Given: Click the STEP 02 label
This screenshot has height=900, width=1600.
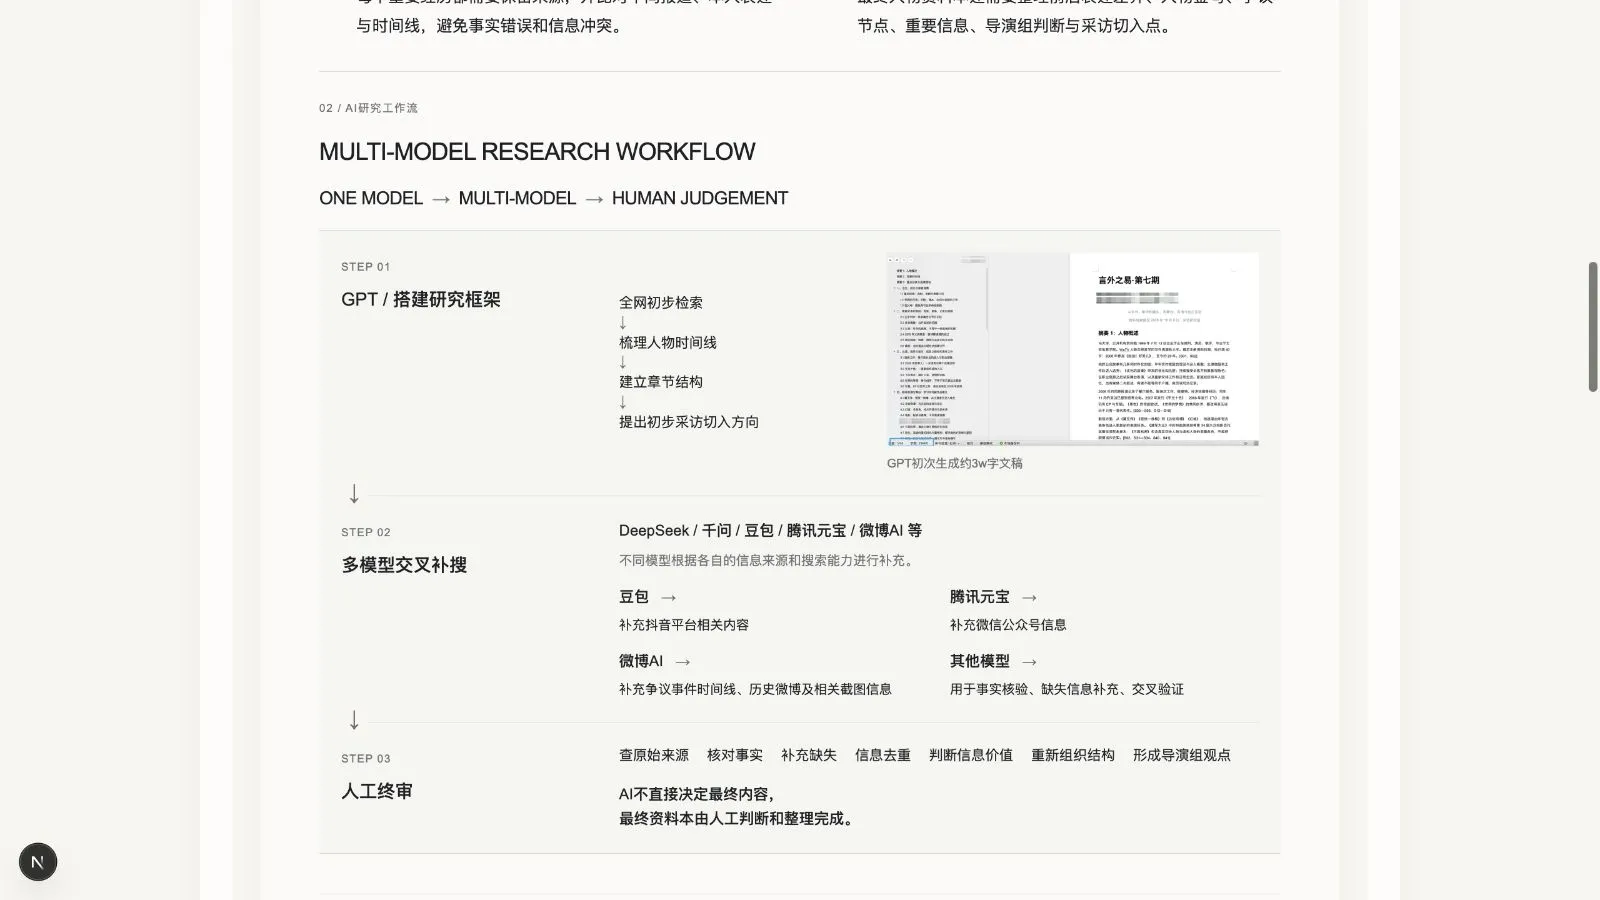Looking at the screenshot, I should tap(366, 533).
